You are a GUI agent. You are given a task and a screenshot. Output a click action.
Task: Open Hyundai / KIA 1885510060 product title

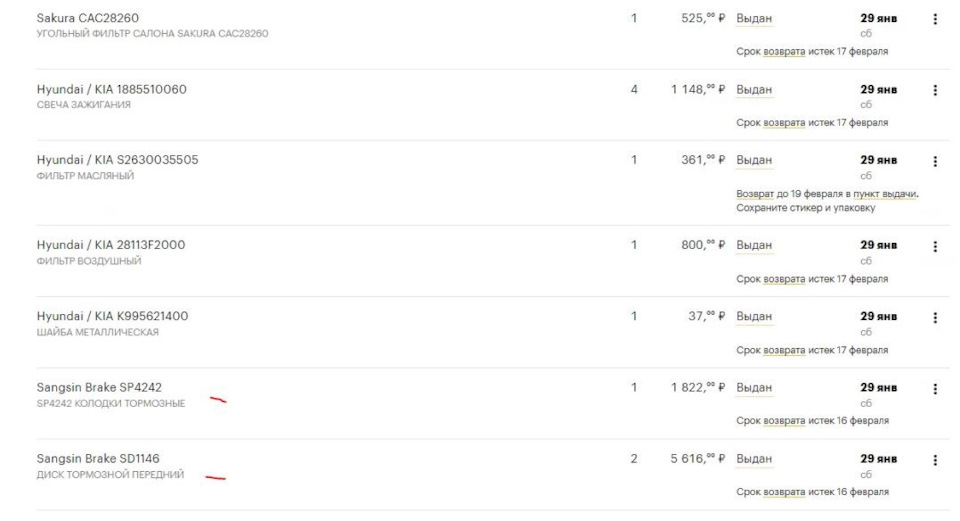click(111, 89)
